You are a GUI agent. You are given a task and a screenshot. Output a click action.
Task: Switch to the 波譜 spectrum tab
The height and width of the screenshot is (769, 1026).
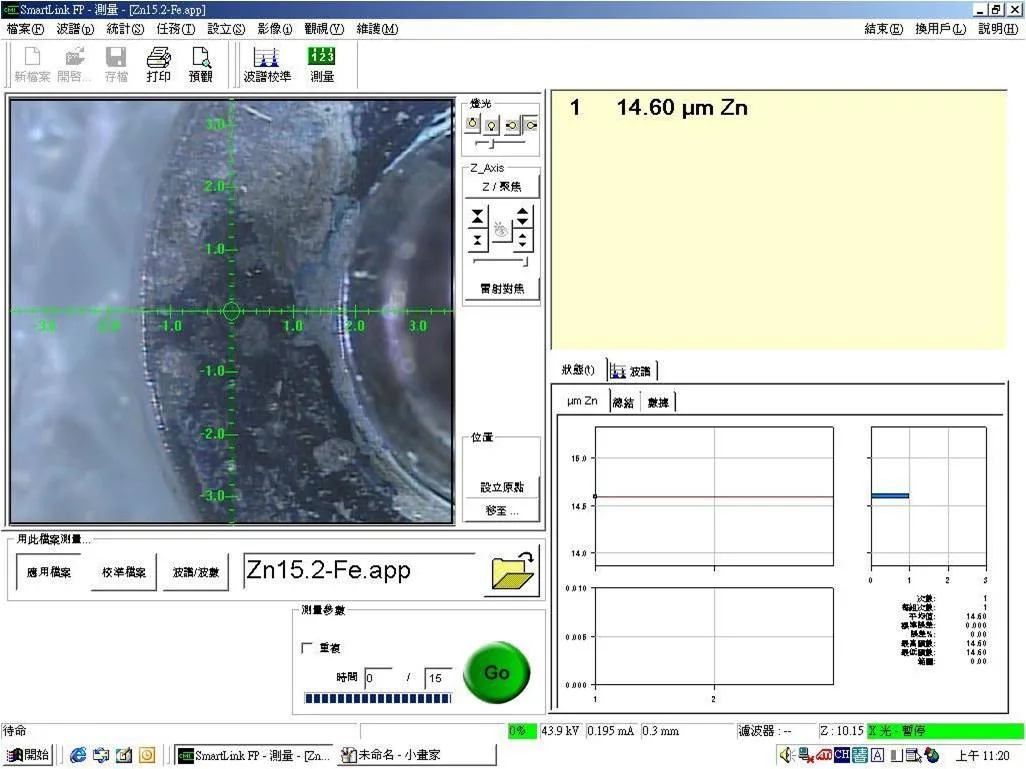pyautogui.click(x=631, y=371)
